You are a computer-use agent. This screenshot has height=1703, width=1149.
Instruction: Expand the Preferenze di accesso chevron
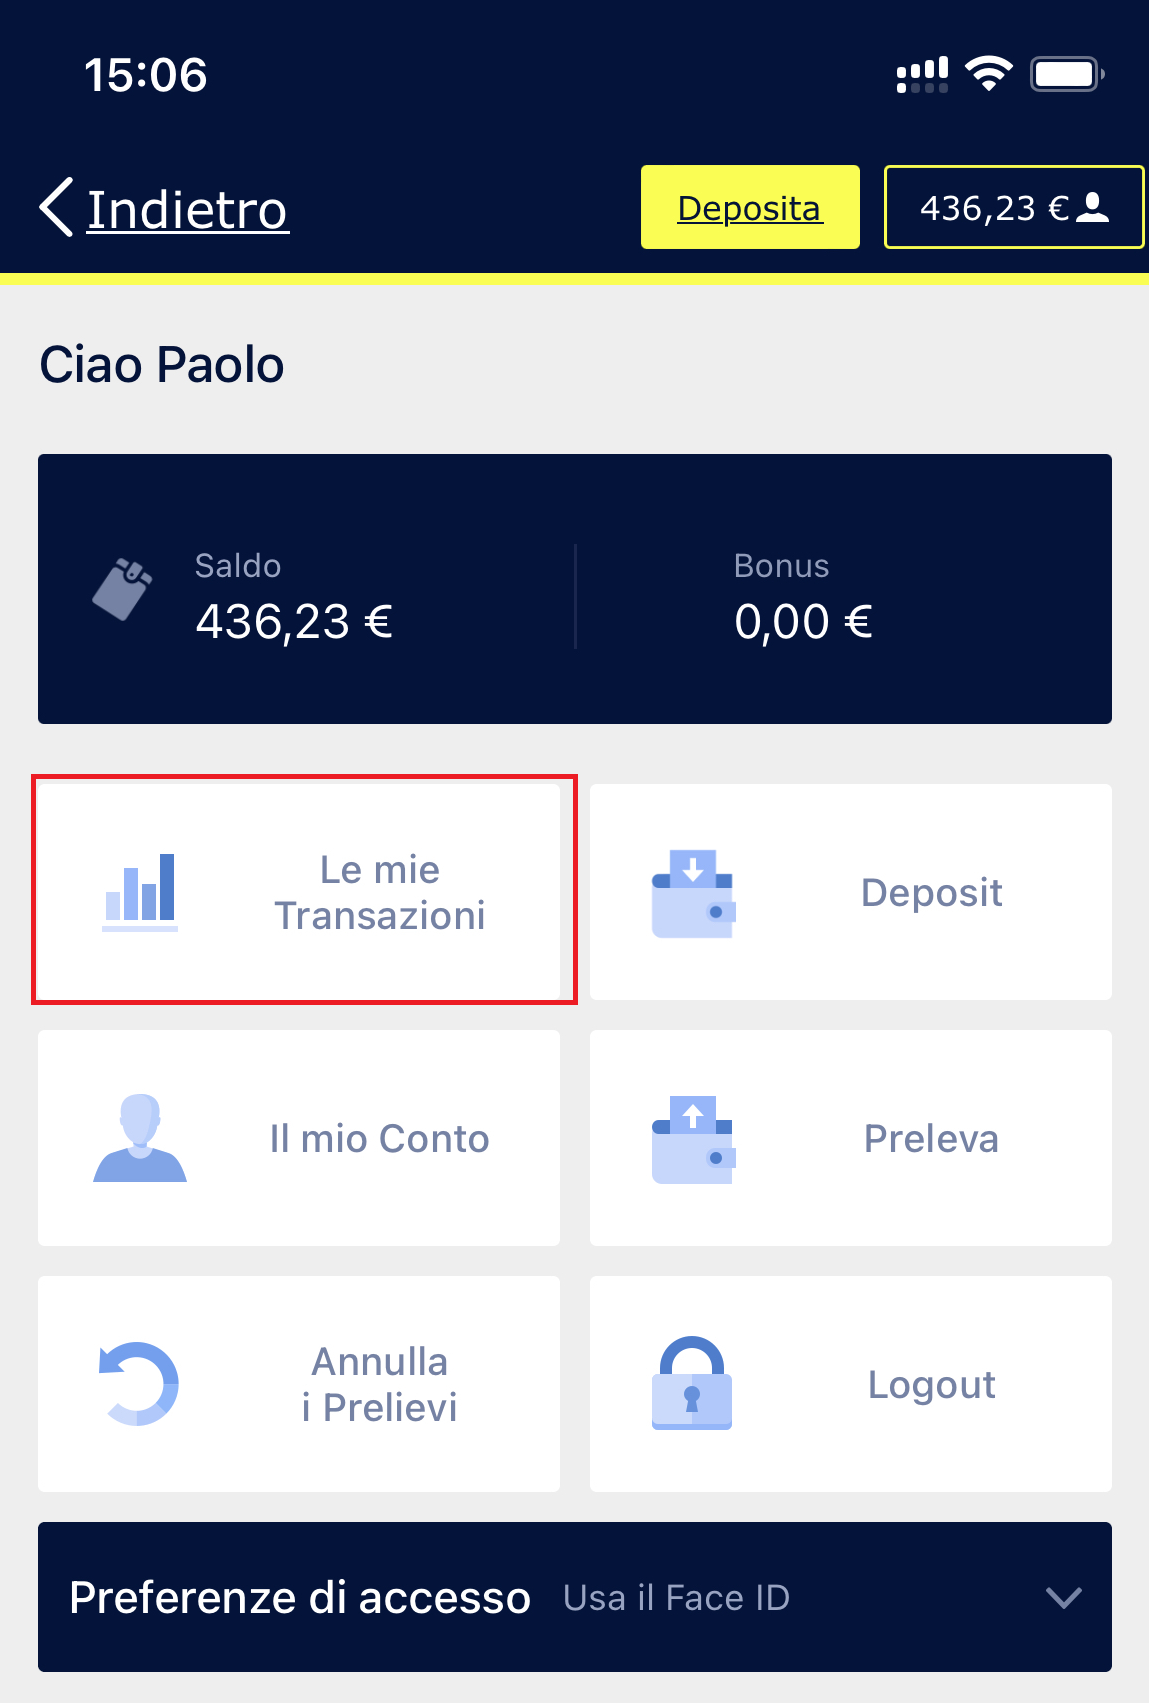[1064, 1597]
